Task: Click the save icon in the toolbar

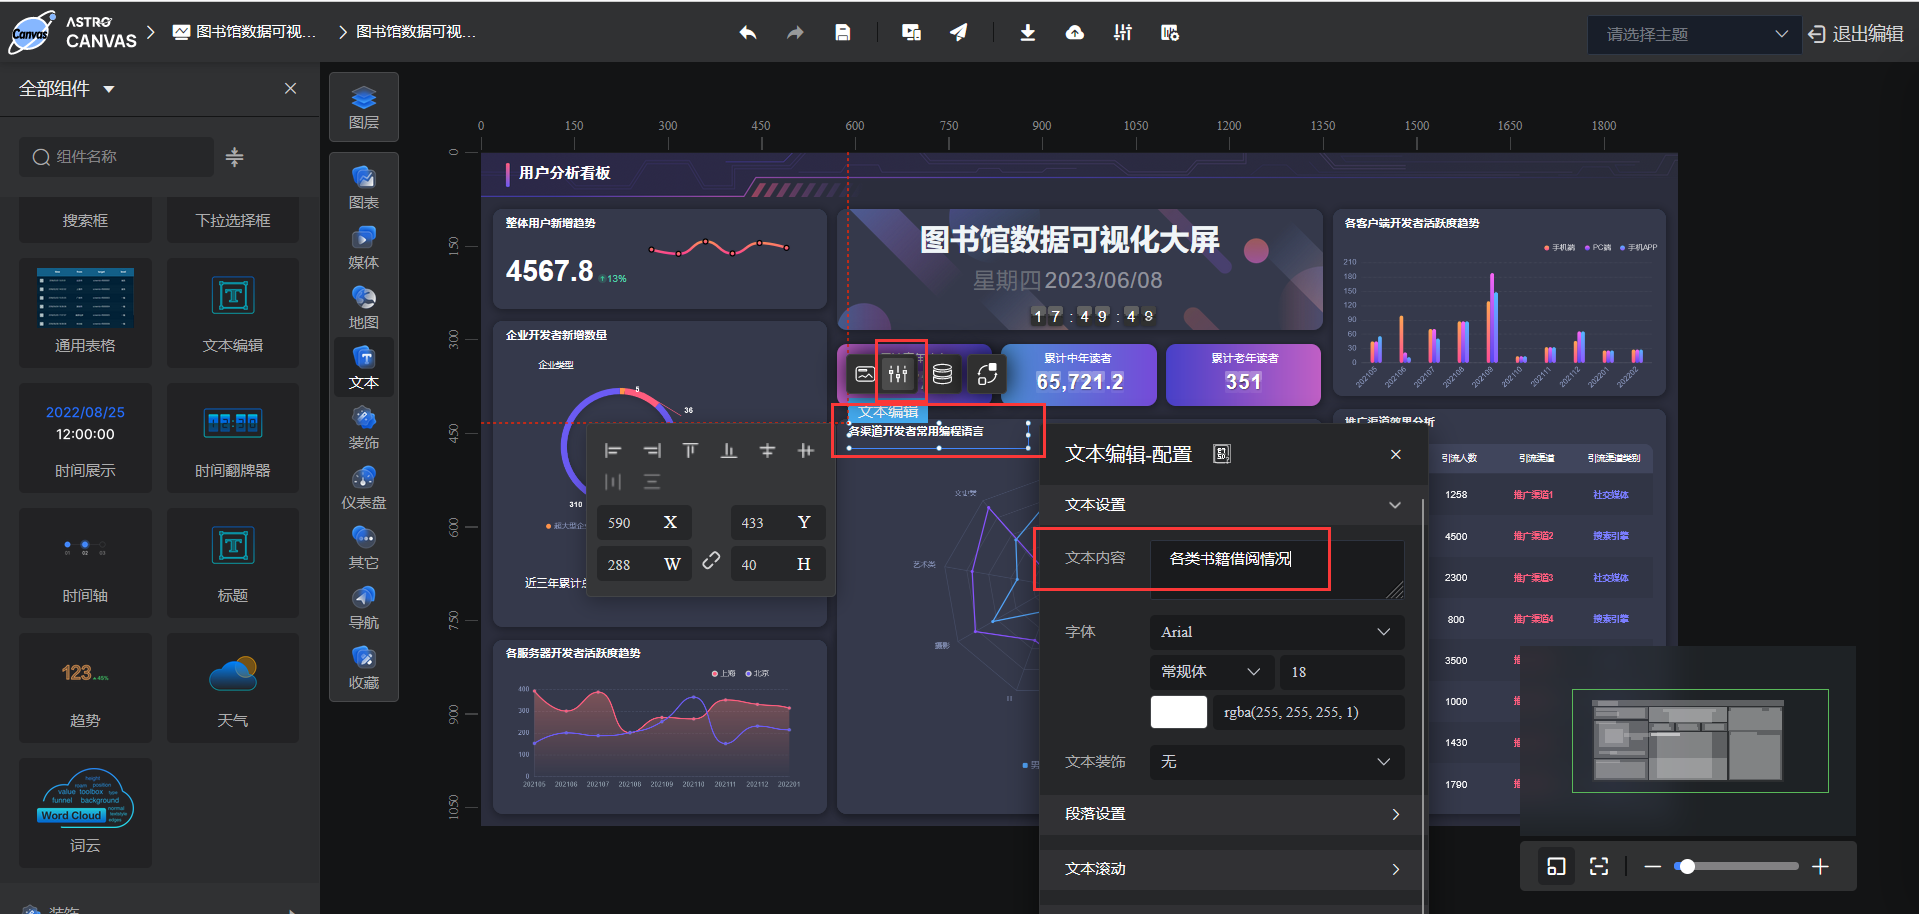Action: click(x=842, y=32)
